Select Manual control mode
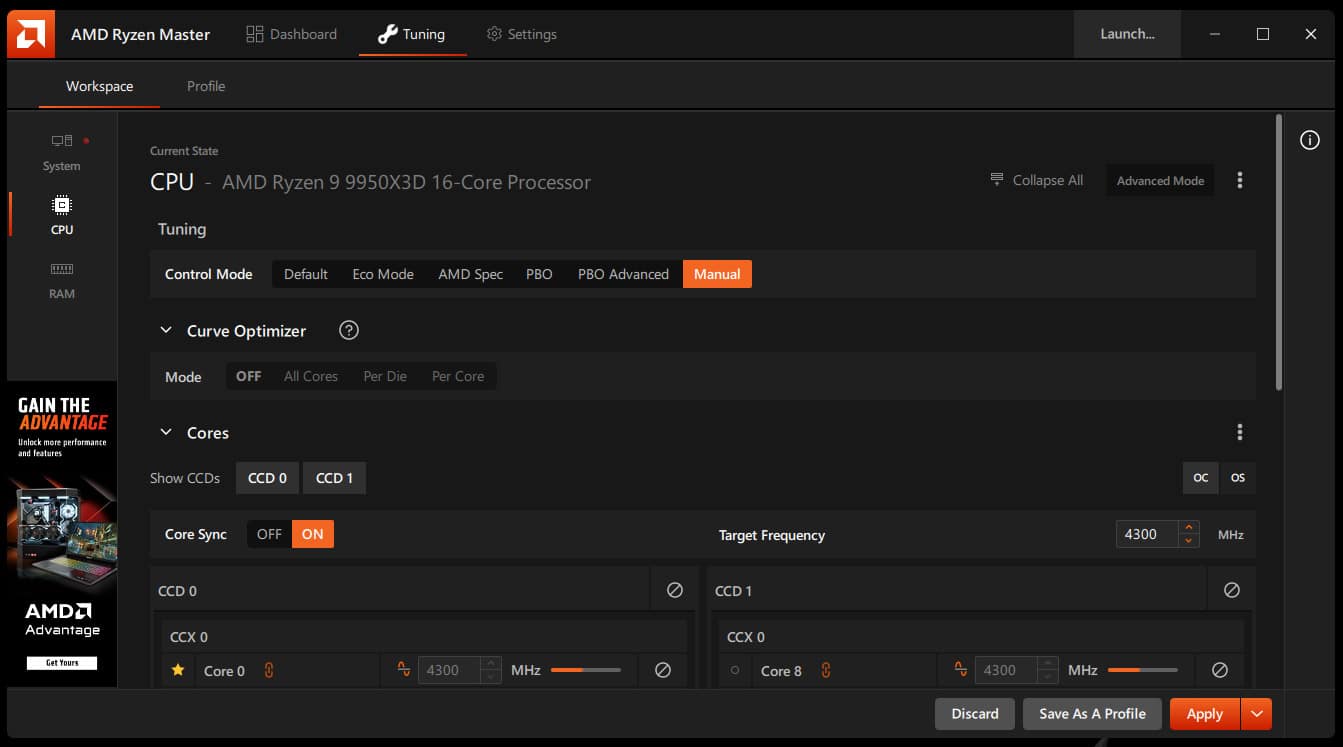The image size is (1343, 747). pyautogui.click(x=717, y=274)
